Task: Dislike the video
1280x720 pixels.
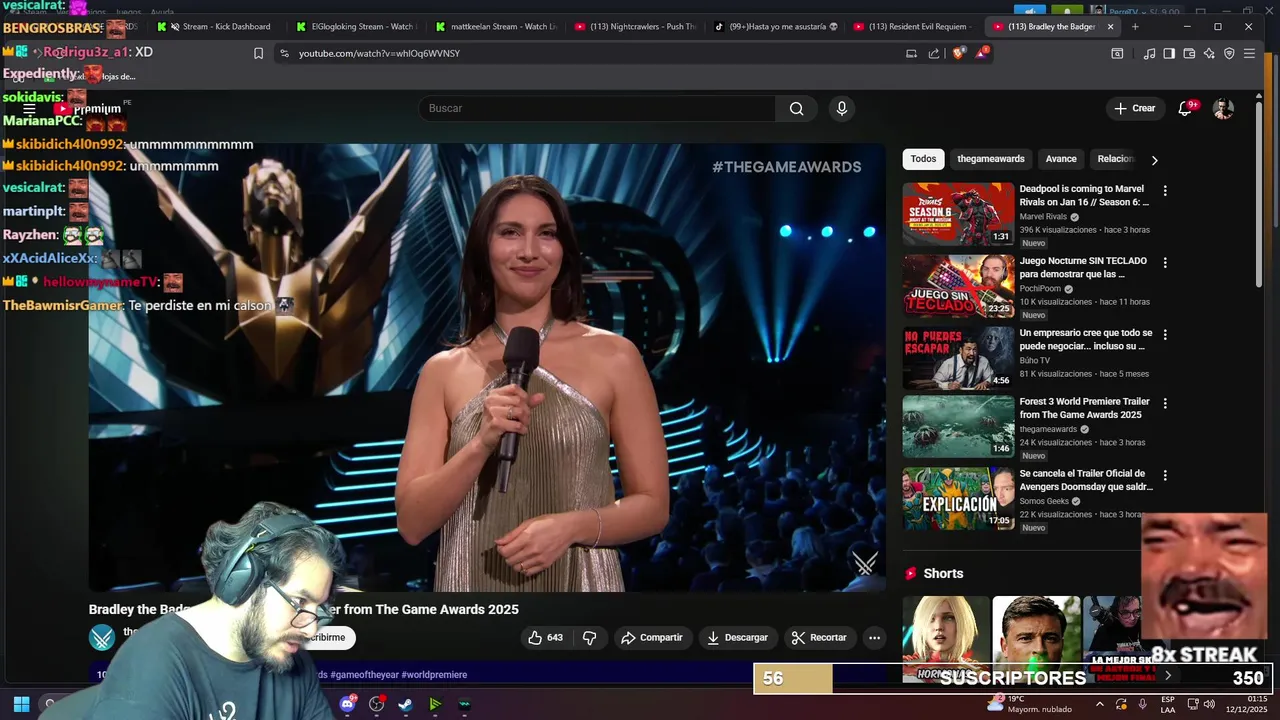Action: (589, 637)
